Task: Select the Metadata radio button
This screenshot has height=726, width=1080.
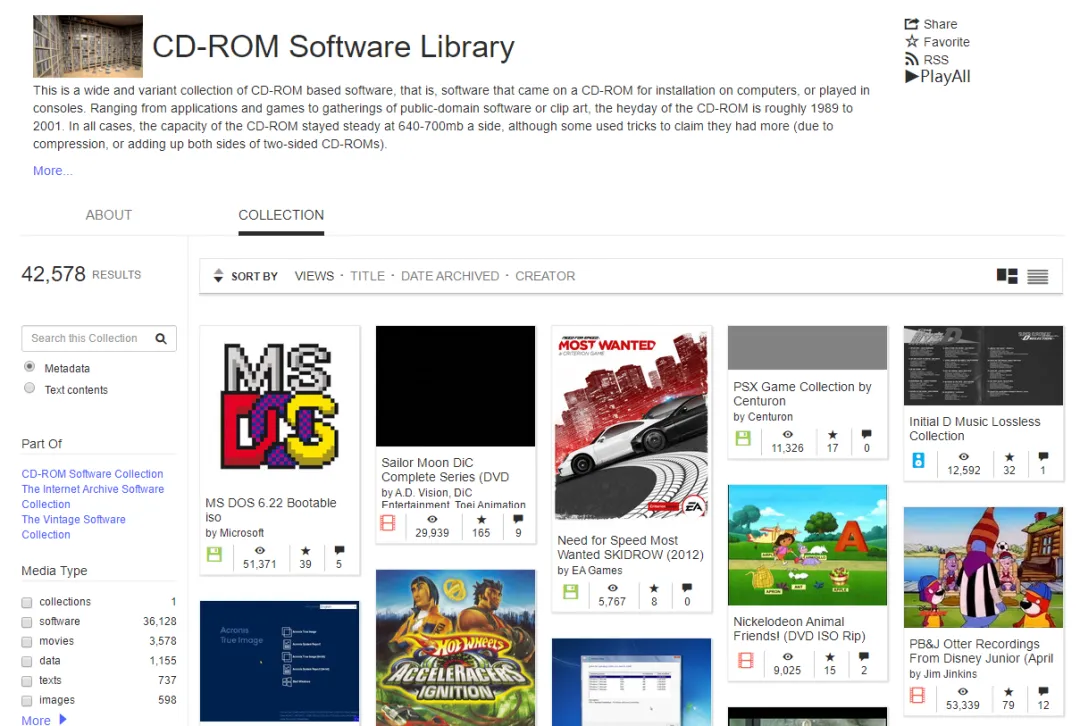Action: point(29,366)
